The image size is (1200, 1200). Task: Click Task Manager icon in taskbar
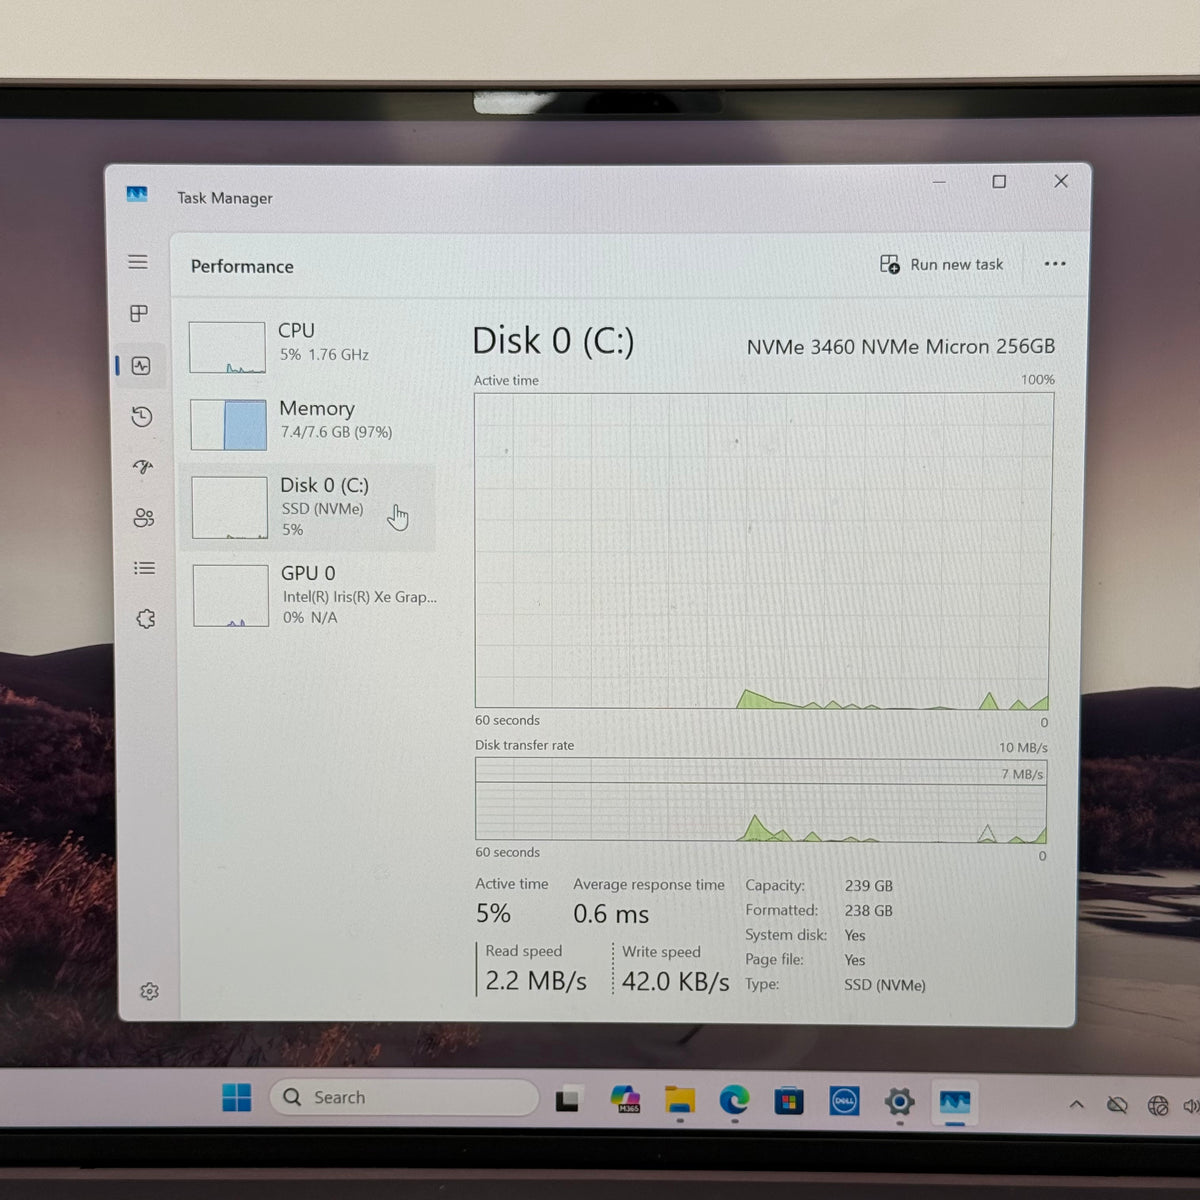point(955,1102)
